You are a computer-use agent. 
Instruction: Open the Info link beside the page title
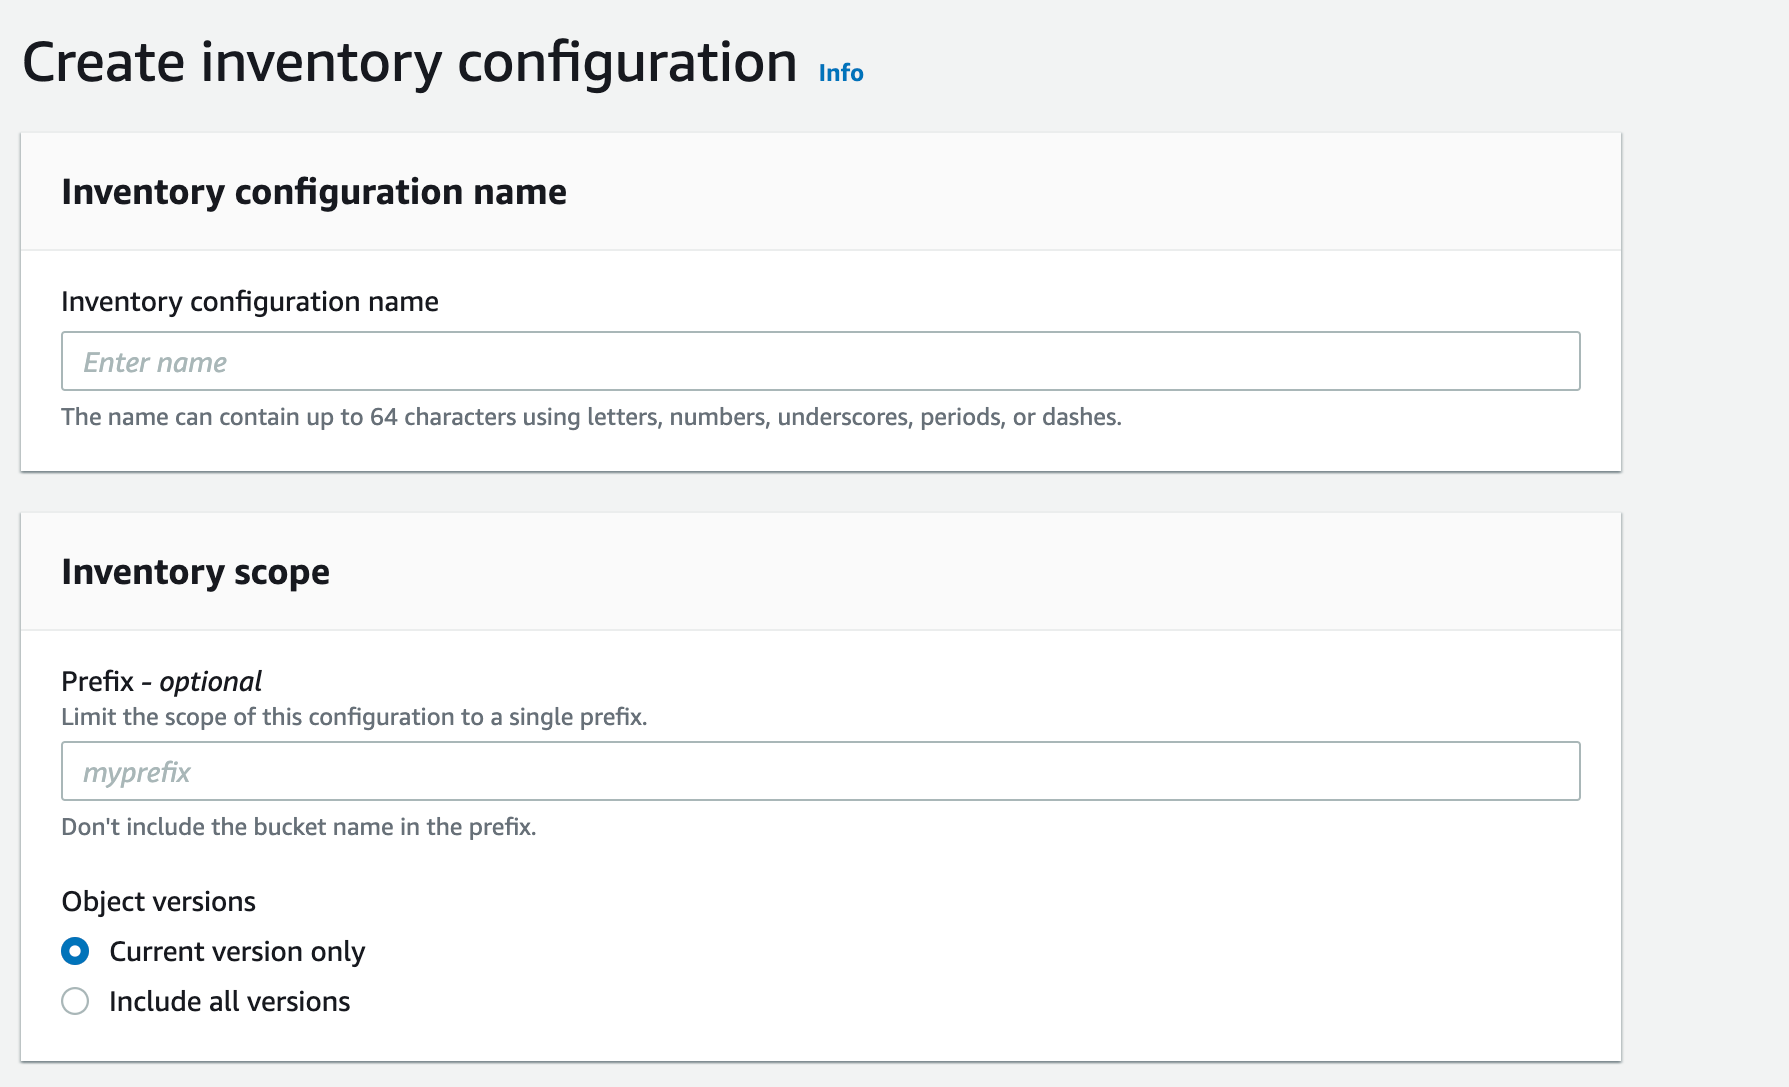click(840, 73)
